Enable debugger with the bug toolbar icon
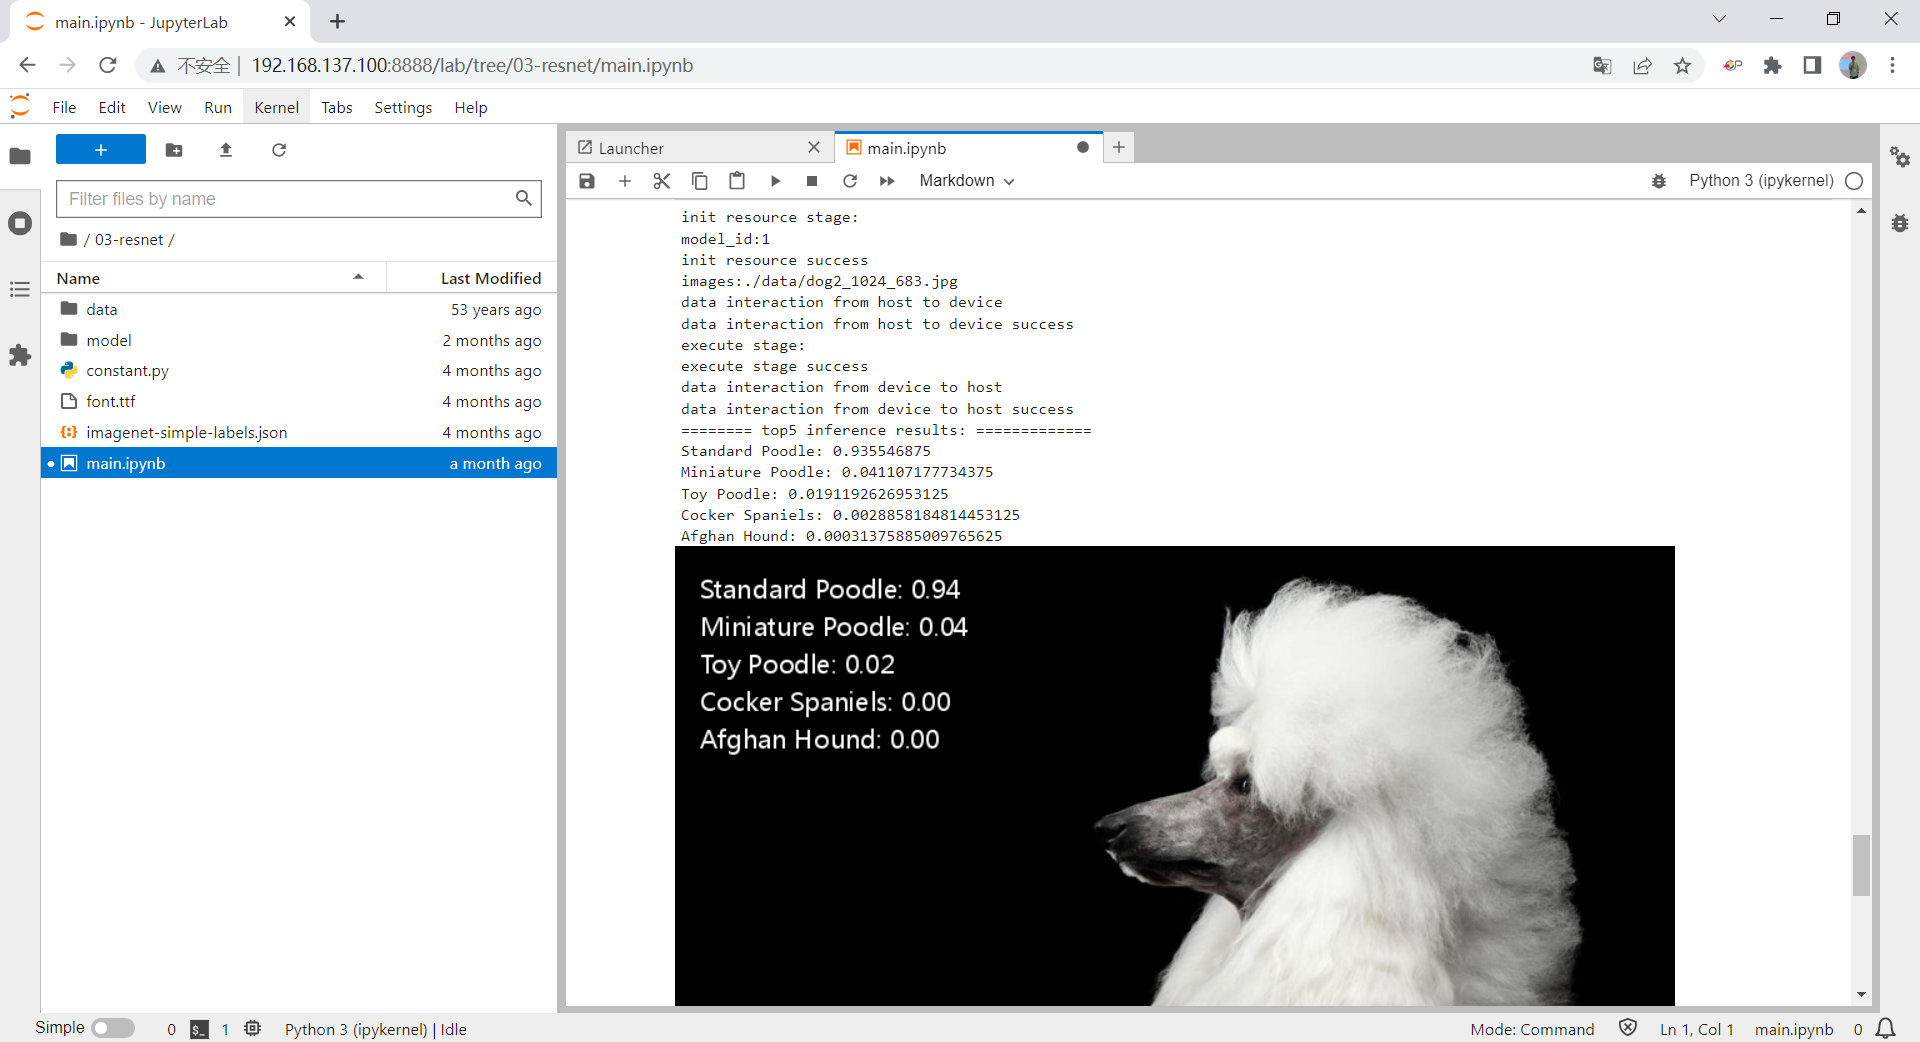This screenshot has width=1920, height=1042. (1659, 181)
